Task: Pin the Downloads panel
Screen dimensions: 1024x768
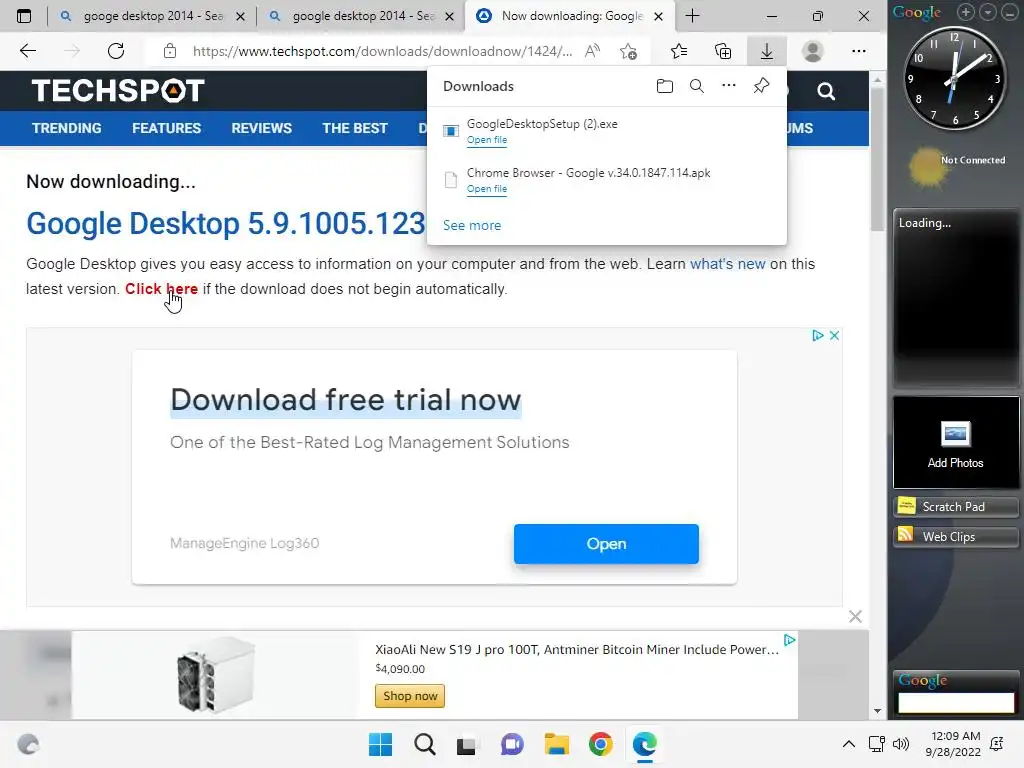Action: click(761, 86)
